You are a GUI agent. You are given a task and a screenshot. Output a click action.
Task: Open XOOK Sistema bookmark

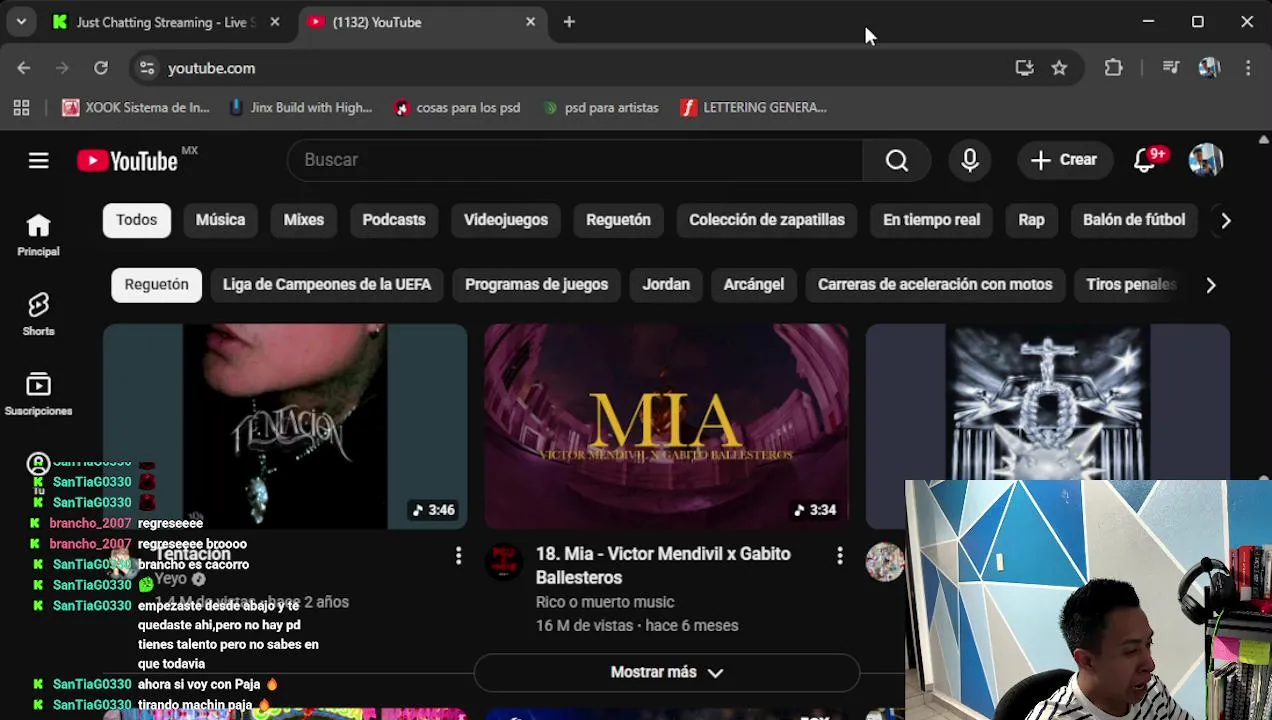click(136, 107)
